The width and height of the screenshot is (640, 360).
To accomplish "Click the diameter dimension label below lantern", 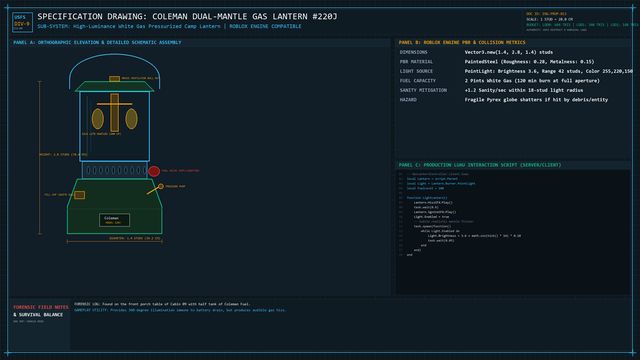I will pos(135,238).
